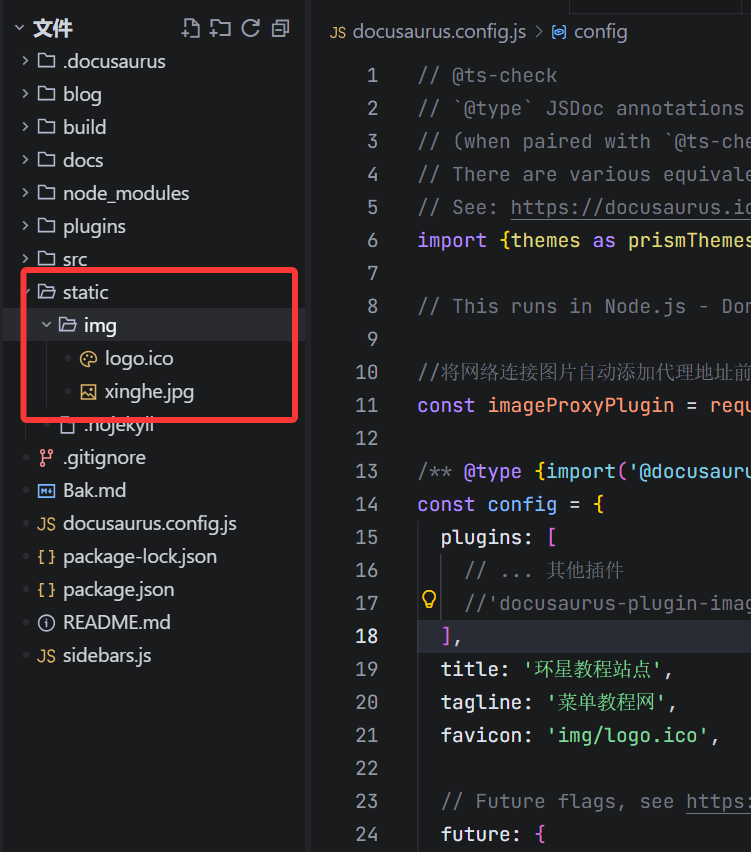Expand the src folder
The width and height of the screenshot is (751, 852).
[25, 259]
